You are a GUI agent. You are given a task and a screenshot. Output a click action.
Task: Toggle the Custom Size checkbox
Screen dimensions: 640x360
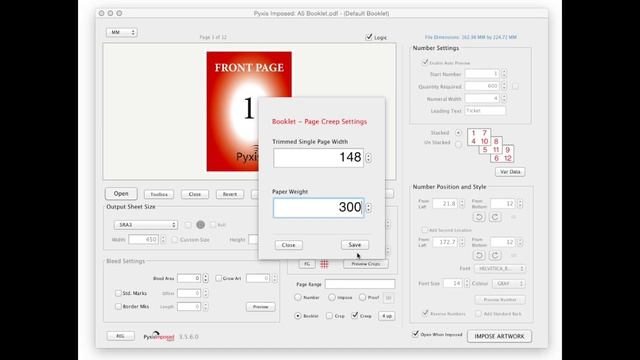click(175, 240)
